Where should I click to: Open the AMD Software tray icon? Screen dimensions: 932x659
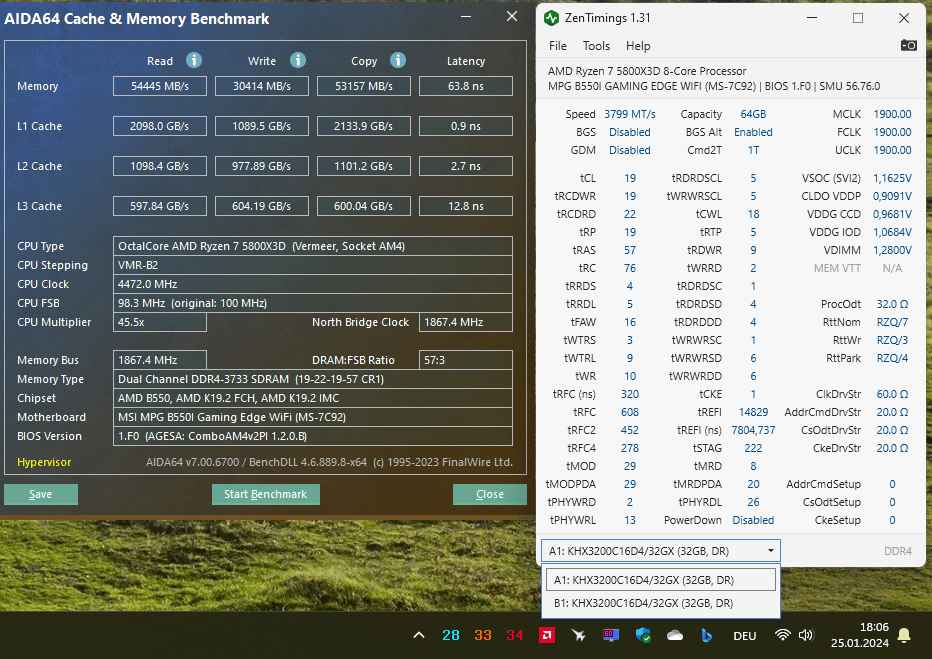(x=547, y=635)
